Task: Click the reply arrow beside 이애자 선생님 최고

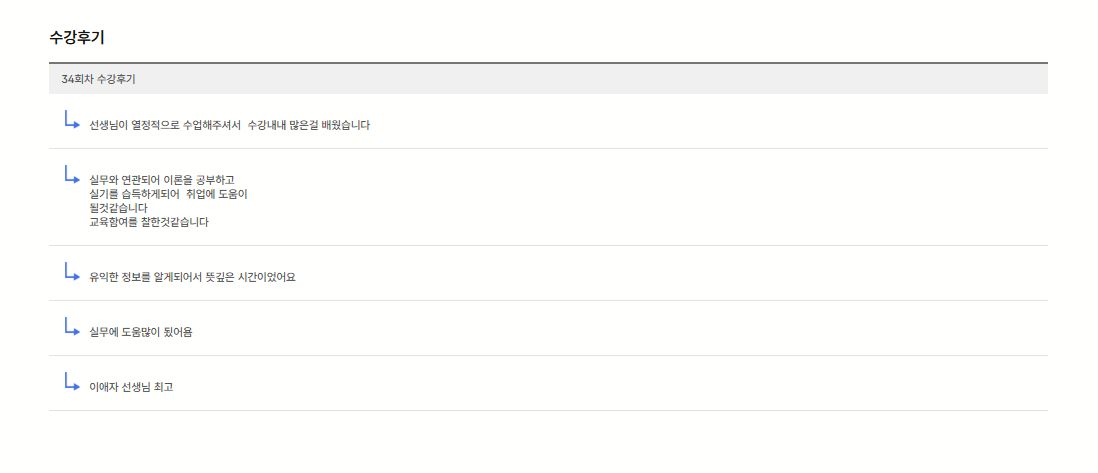Action: (72, 382)
